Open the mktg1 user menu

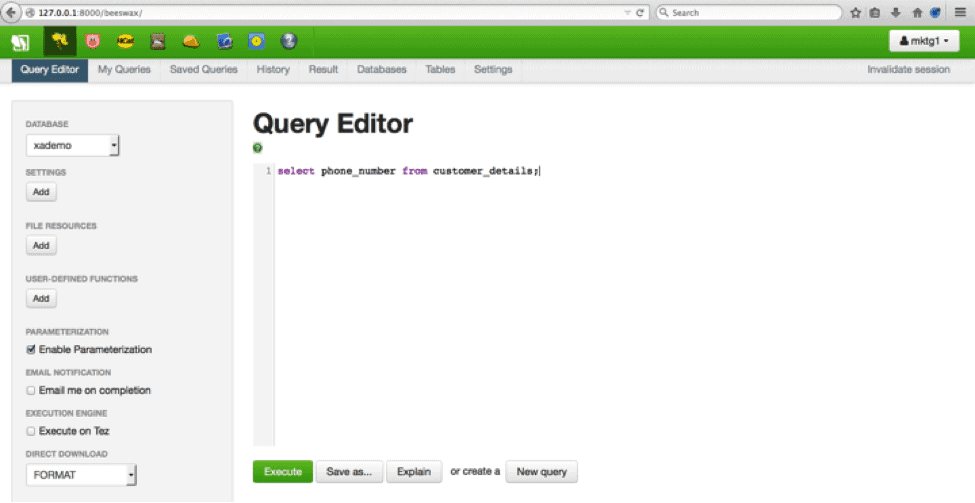click(923, 41)
